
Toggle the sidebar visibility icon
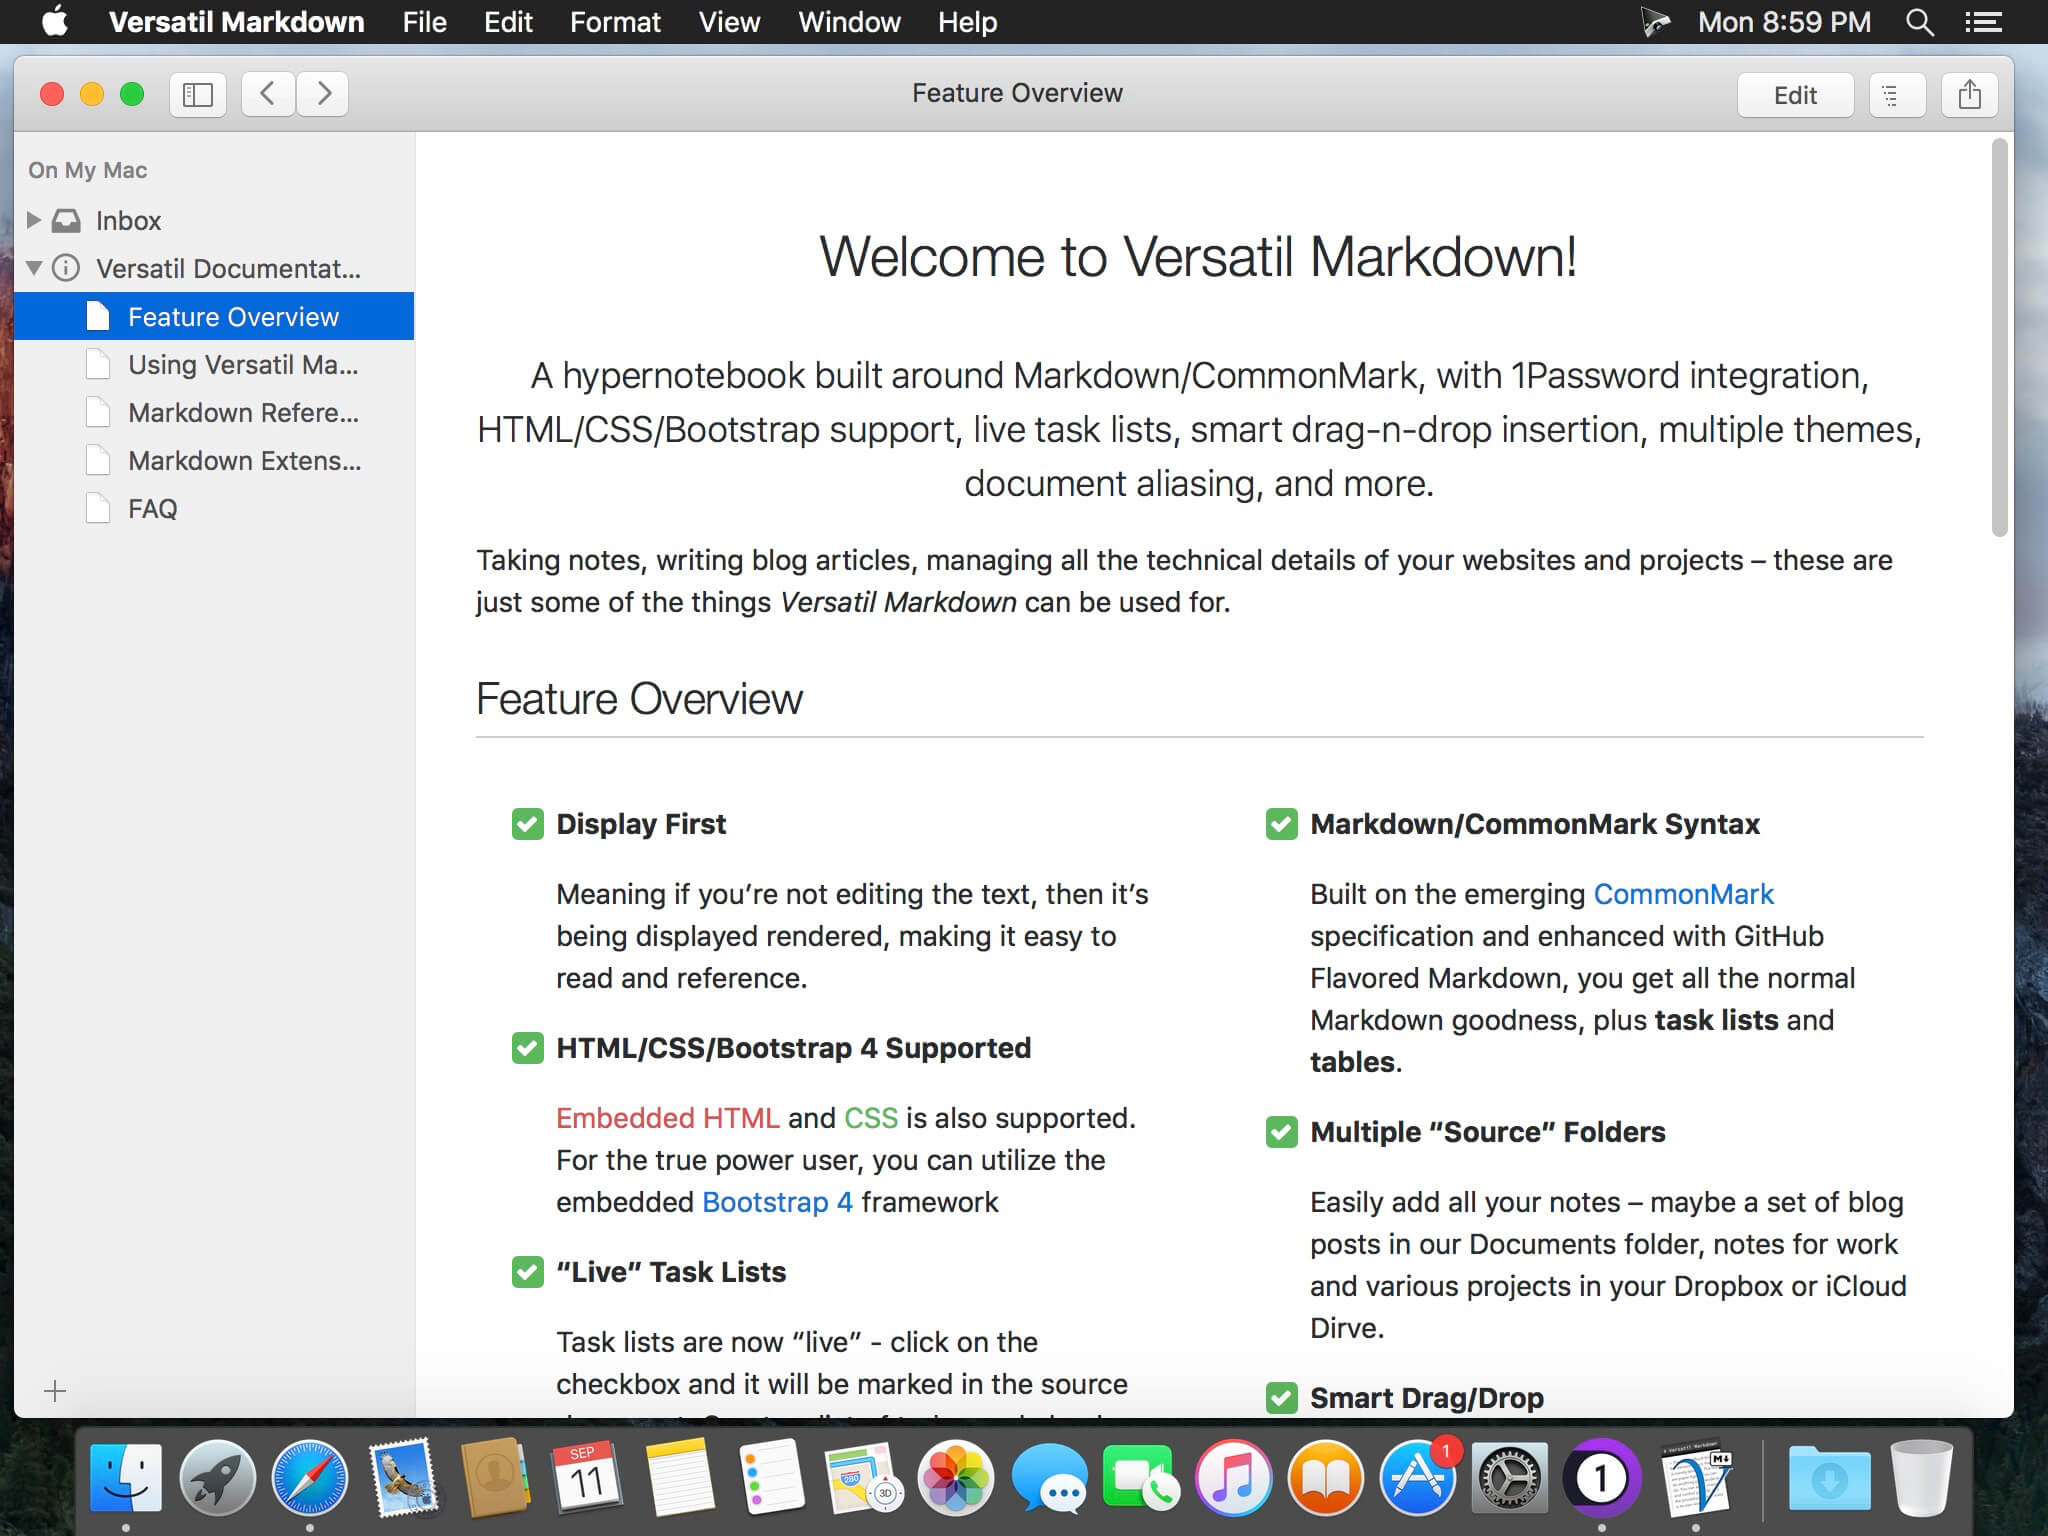click(x=197, y=94)
